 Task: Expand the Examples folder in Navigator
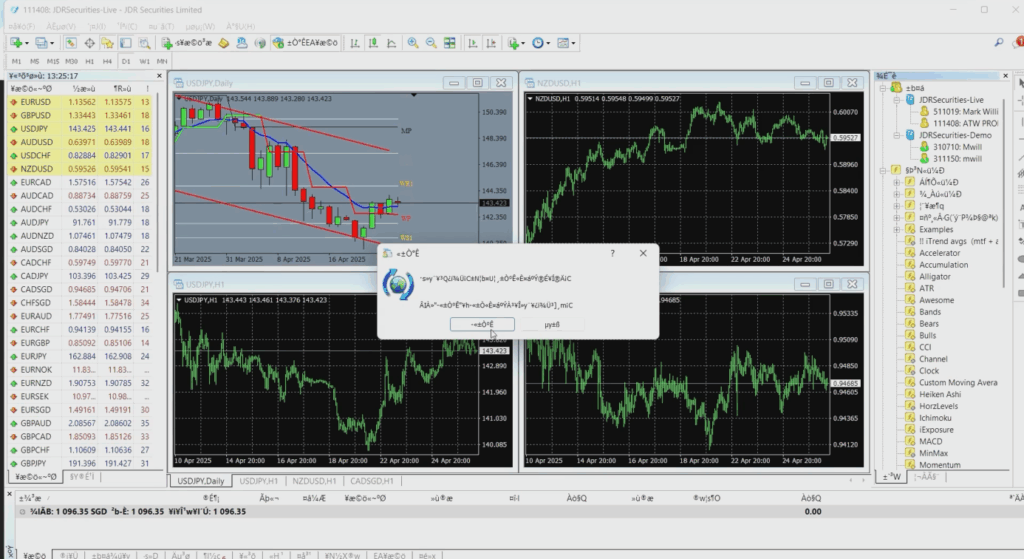coord(897,230)
